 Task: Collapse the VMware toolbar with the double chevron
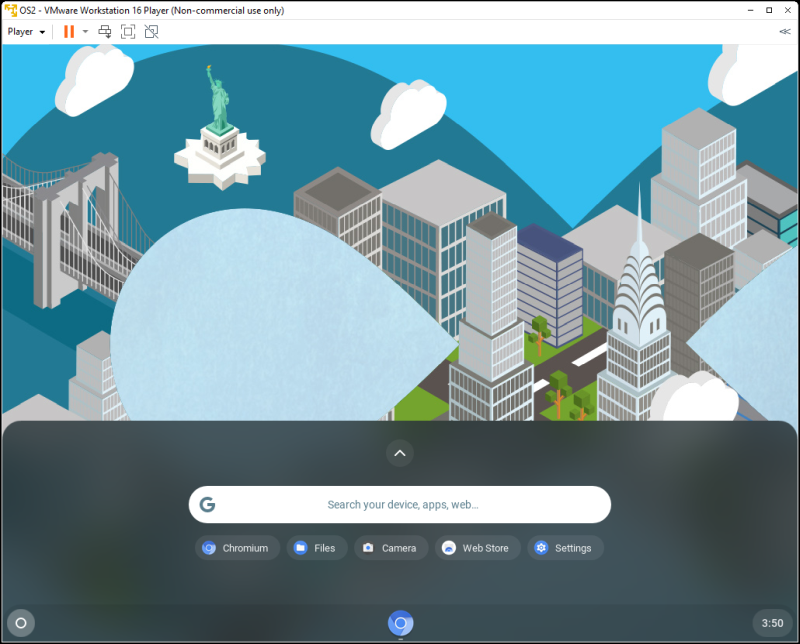tap(785, 32)
